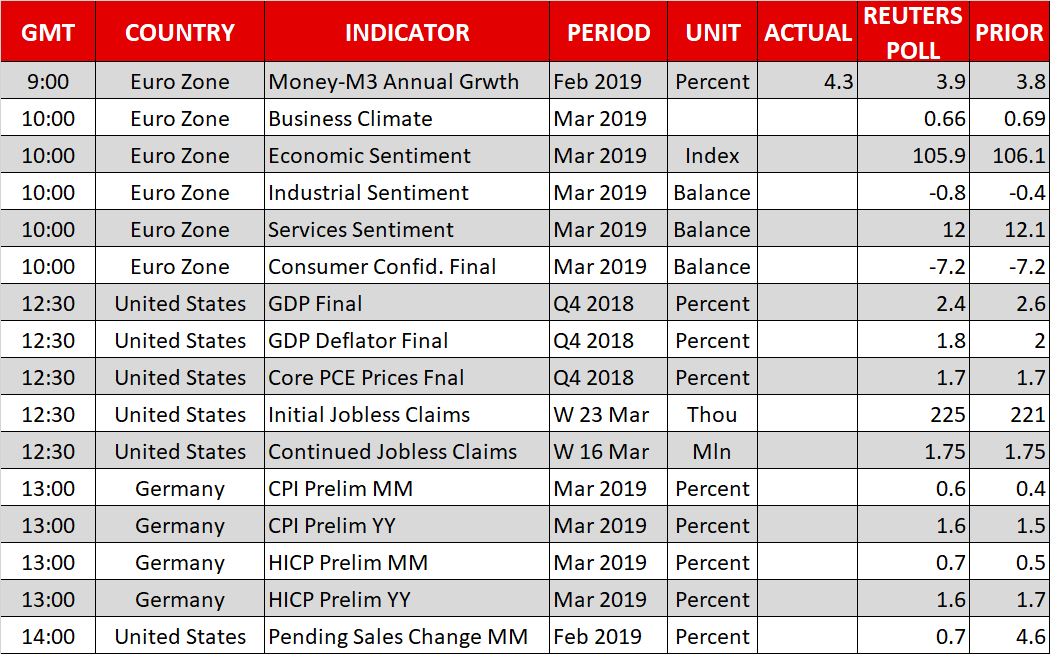Select the Business Climate indicator cell
This screenshot has width=1050, height=654.
[x=351, y=119]
